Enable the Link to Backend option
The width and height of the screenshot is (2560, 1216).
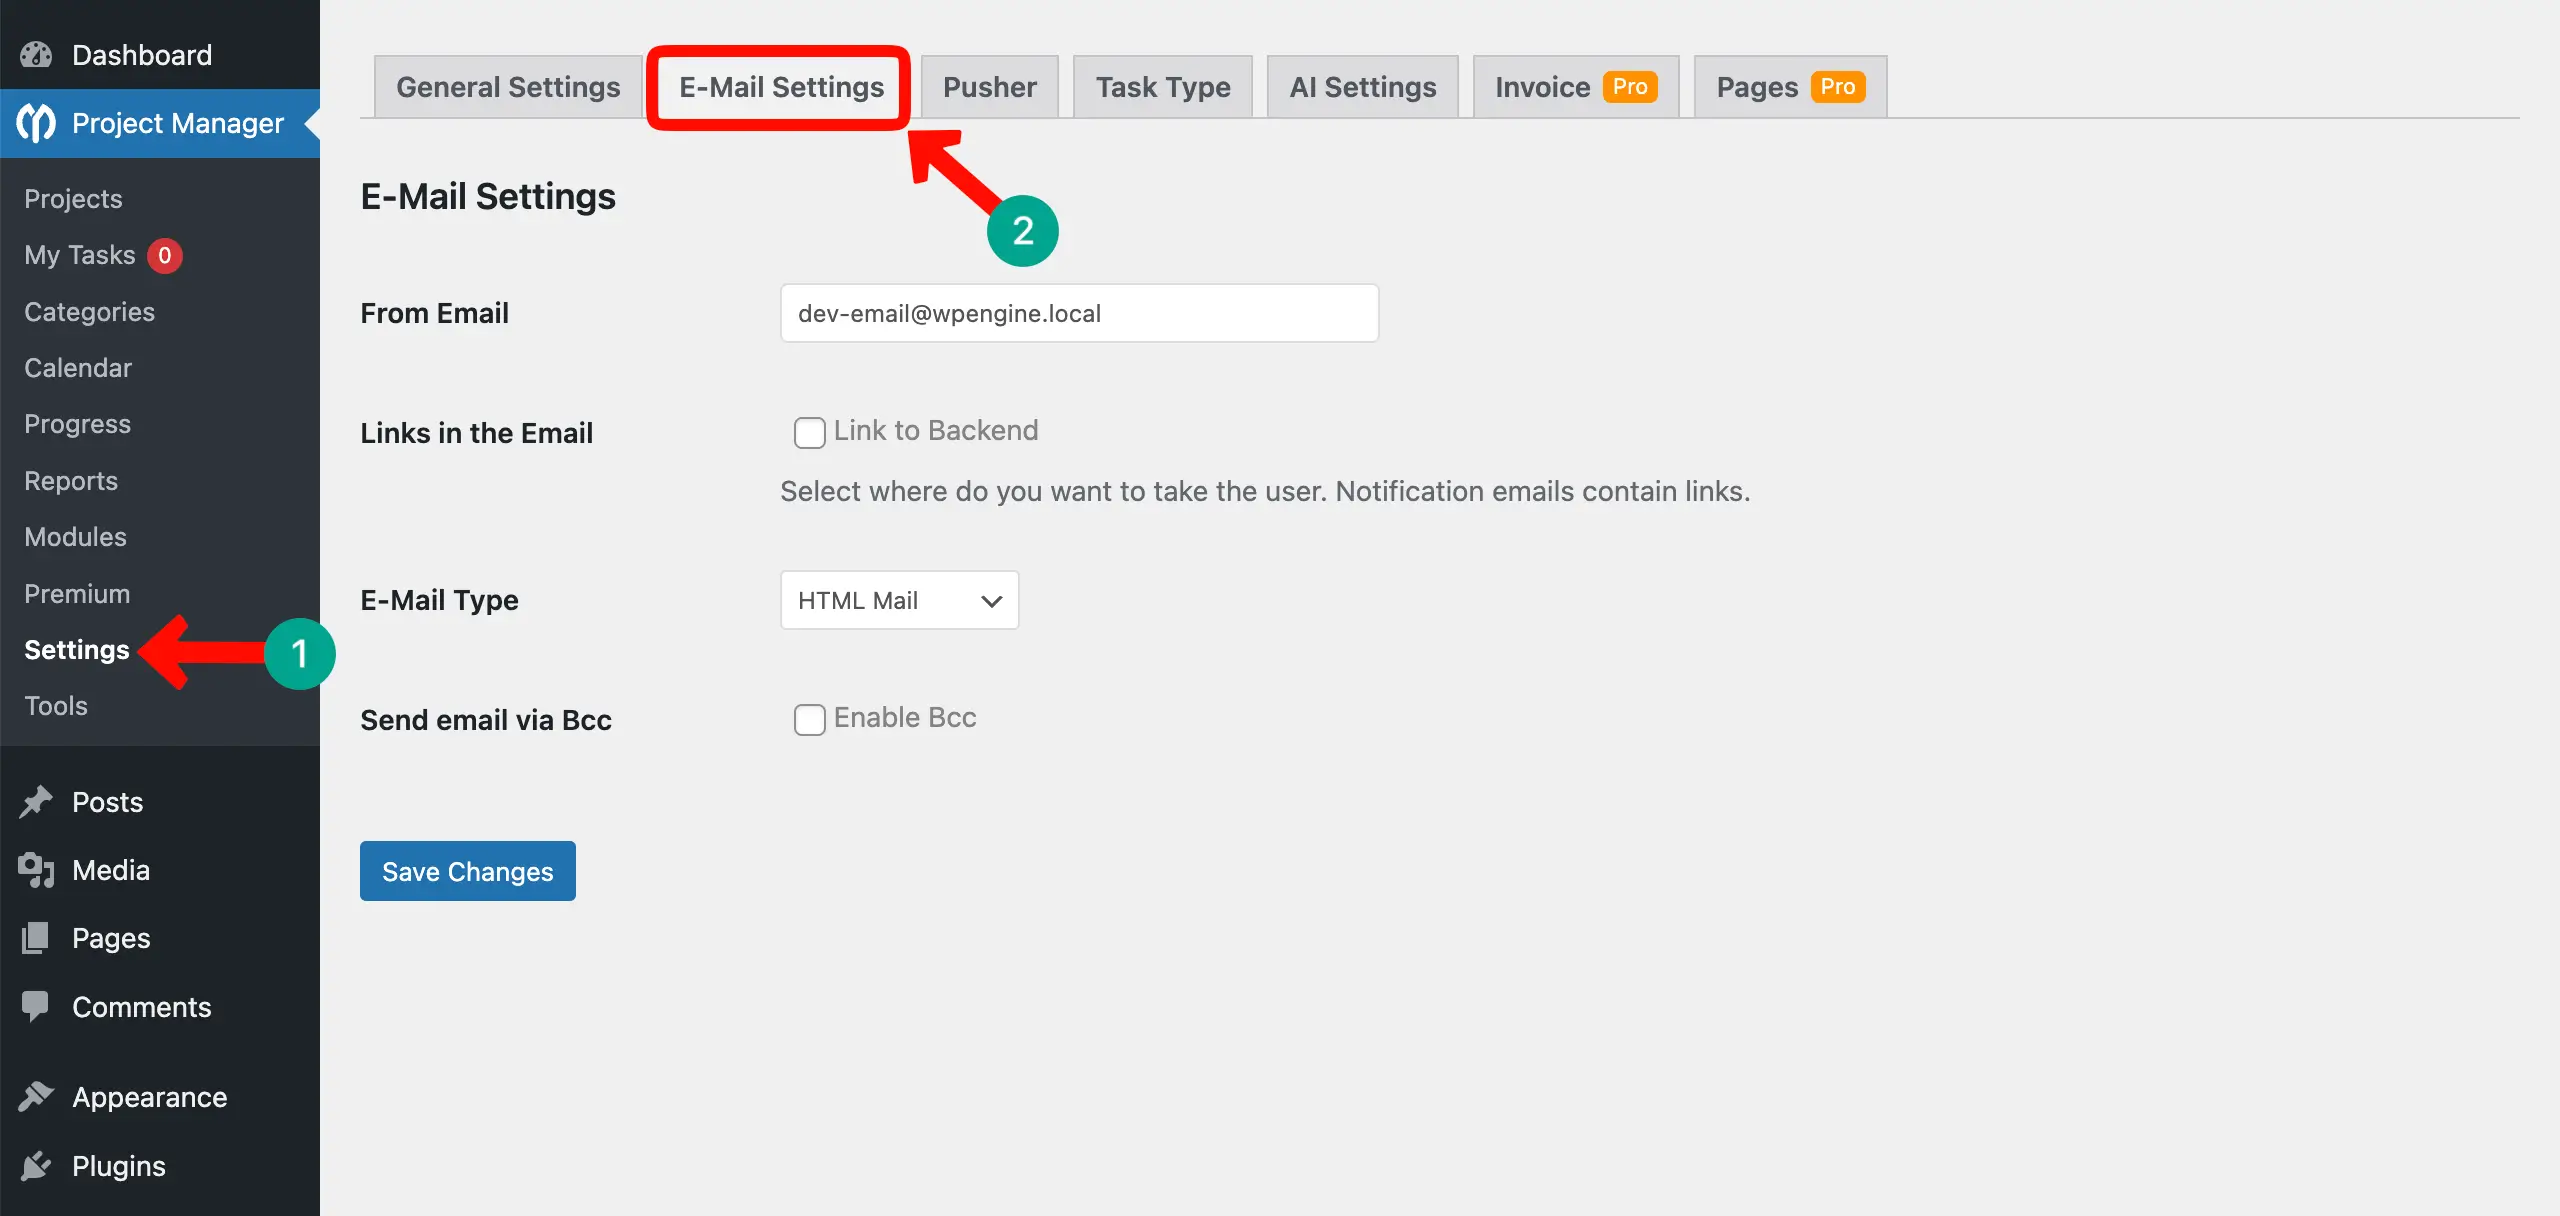pyautogui.click(x=809, y=432)
